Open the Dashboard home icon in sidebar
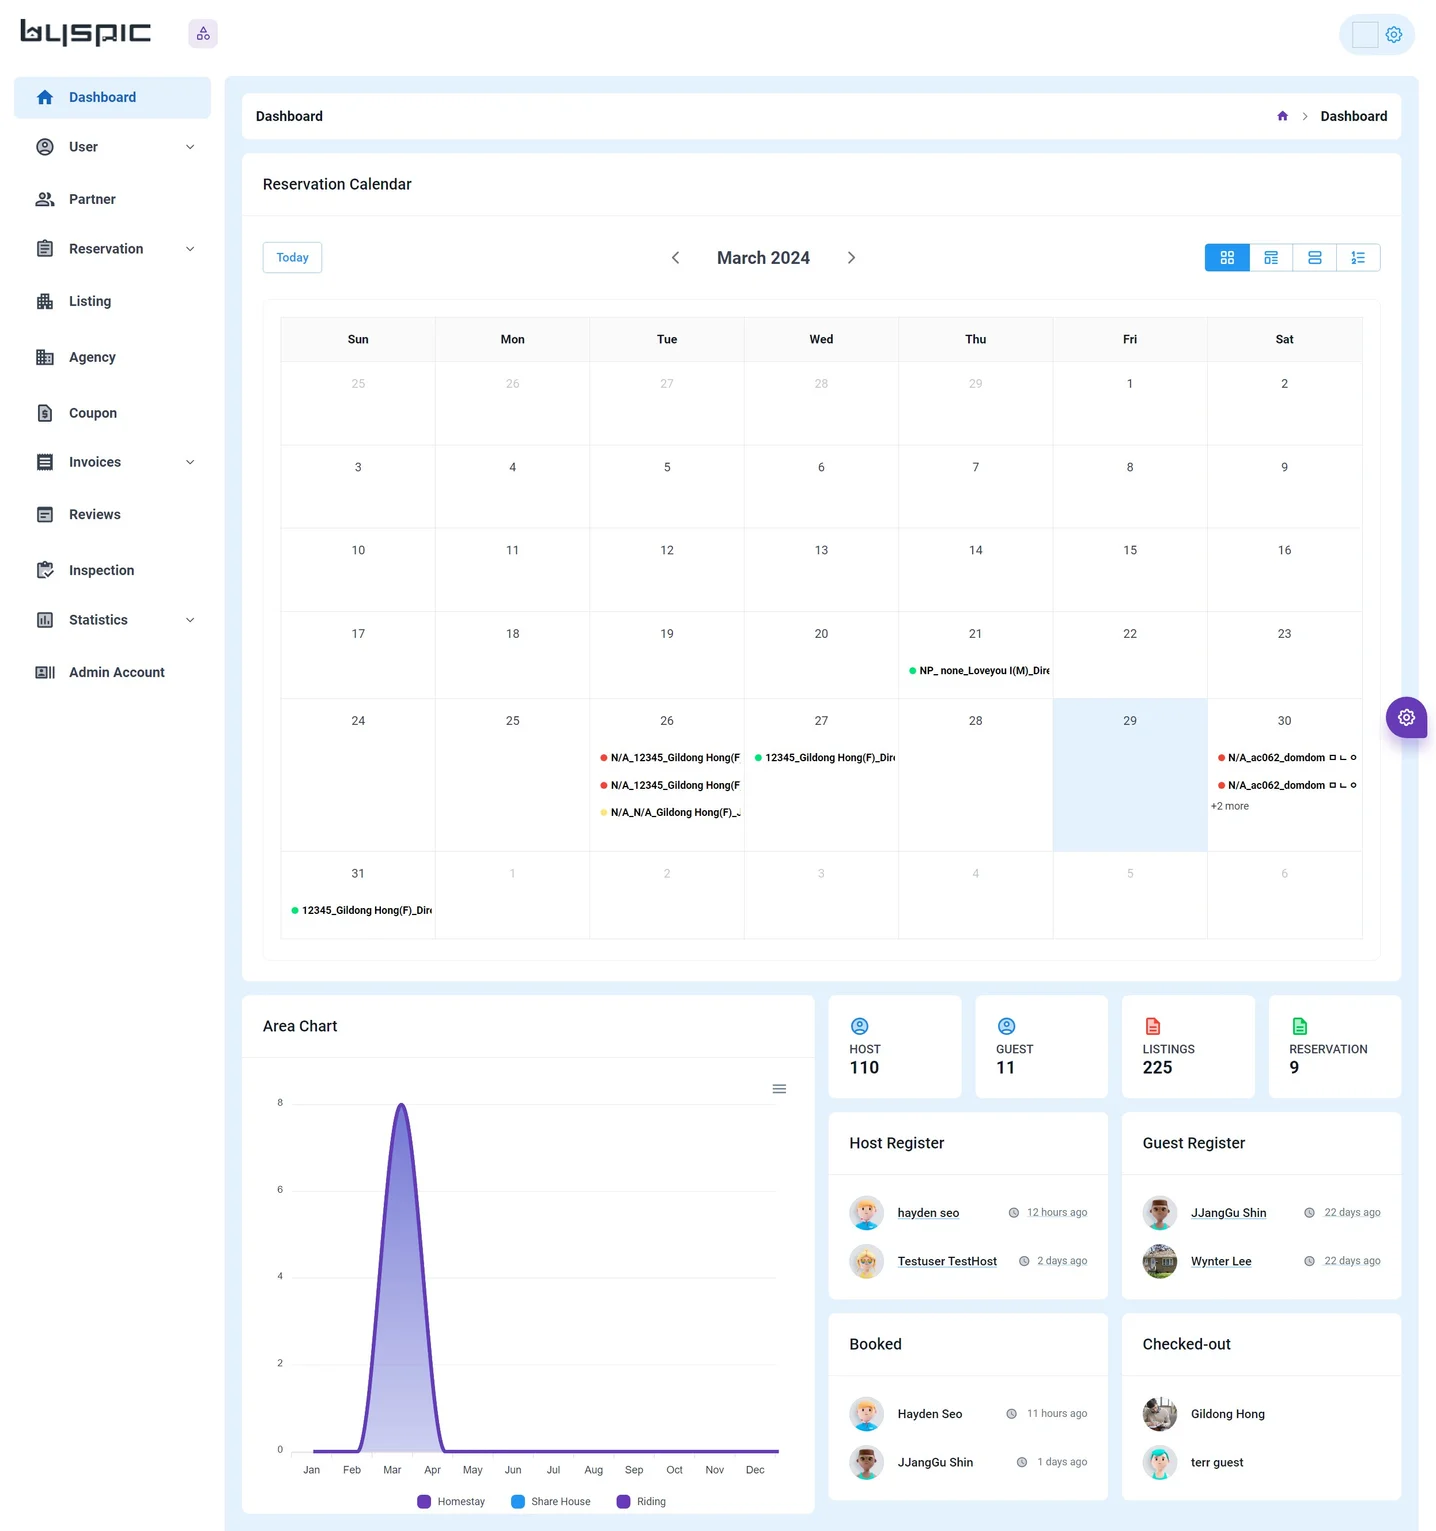The height and width of the screenshot is (1531, 1436). [45, 97]
